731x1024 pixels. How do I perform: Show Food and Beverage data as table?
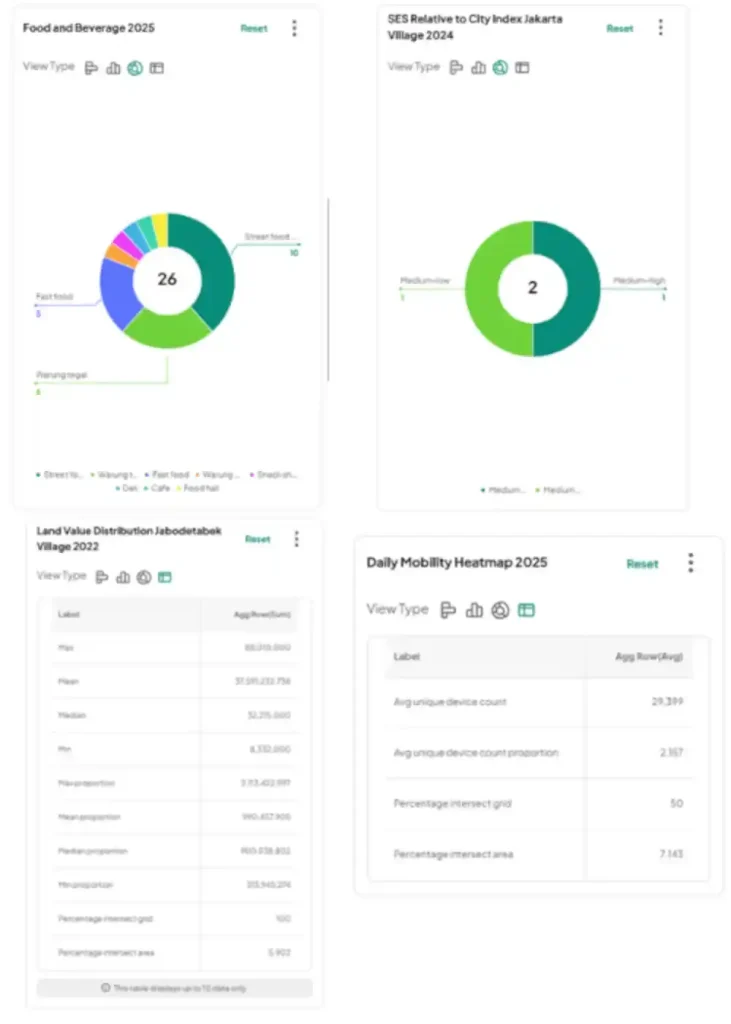(157, 68)
